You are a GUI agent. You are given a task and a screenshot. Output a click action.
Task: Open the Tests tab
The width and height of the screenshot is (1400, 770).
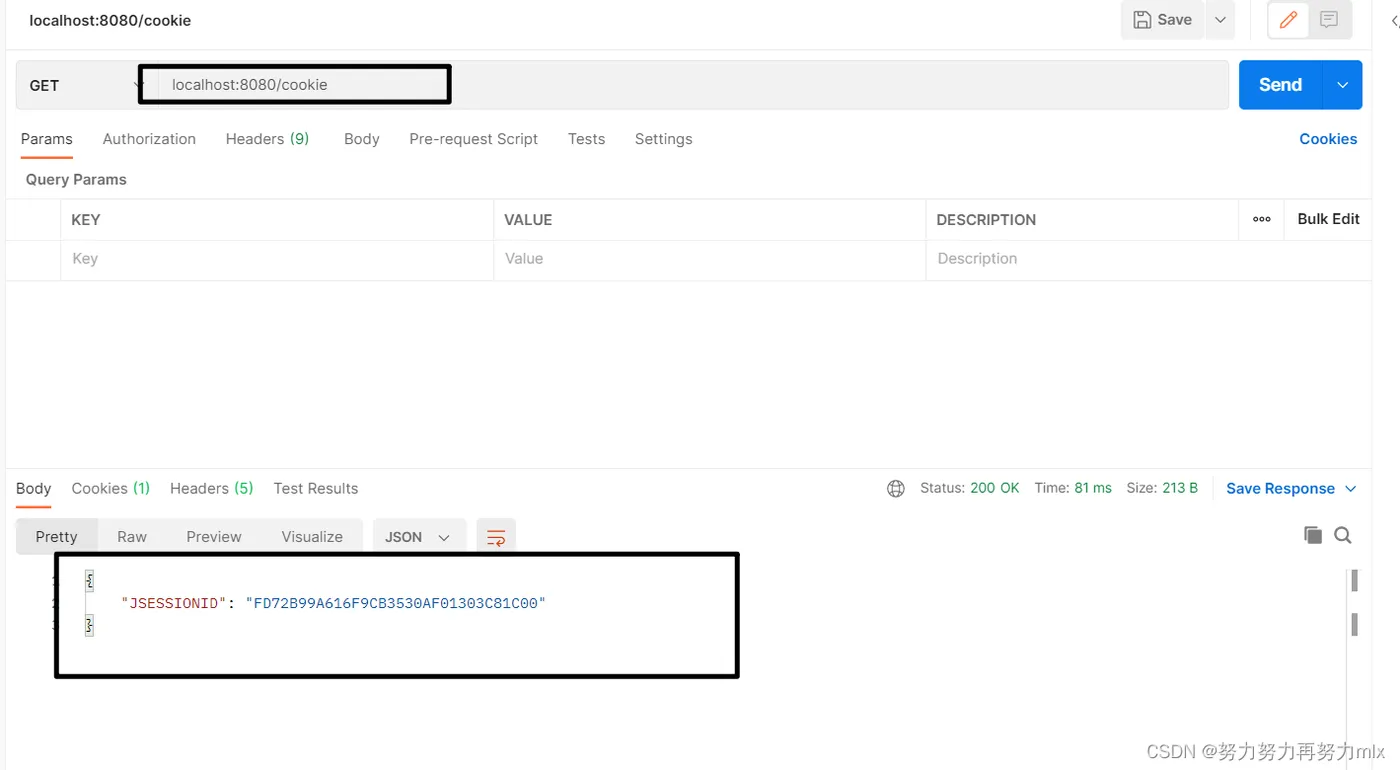(586, 139)
